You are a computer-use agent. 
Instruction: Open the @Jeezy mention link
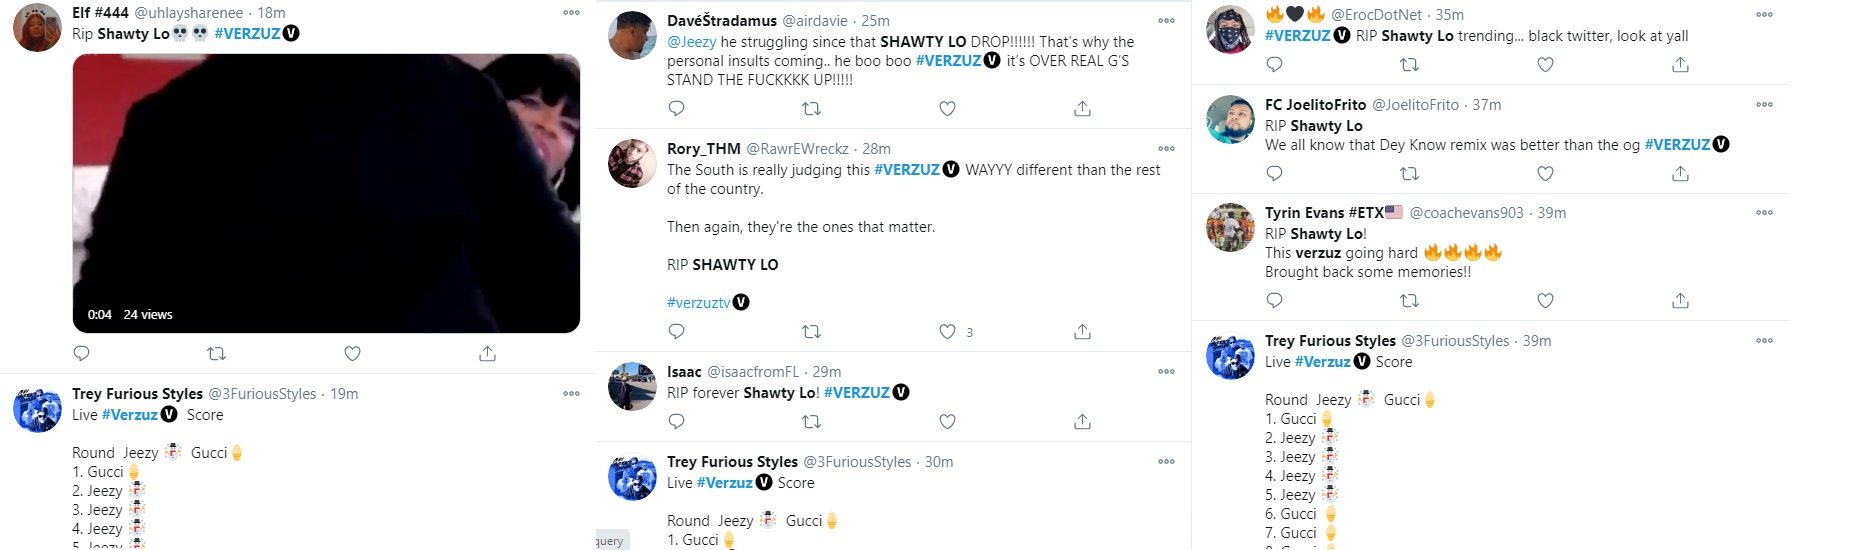click(692, 42)
